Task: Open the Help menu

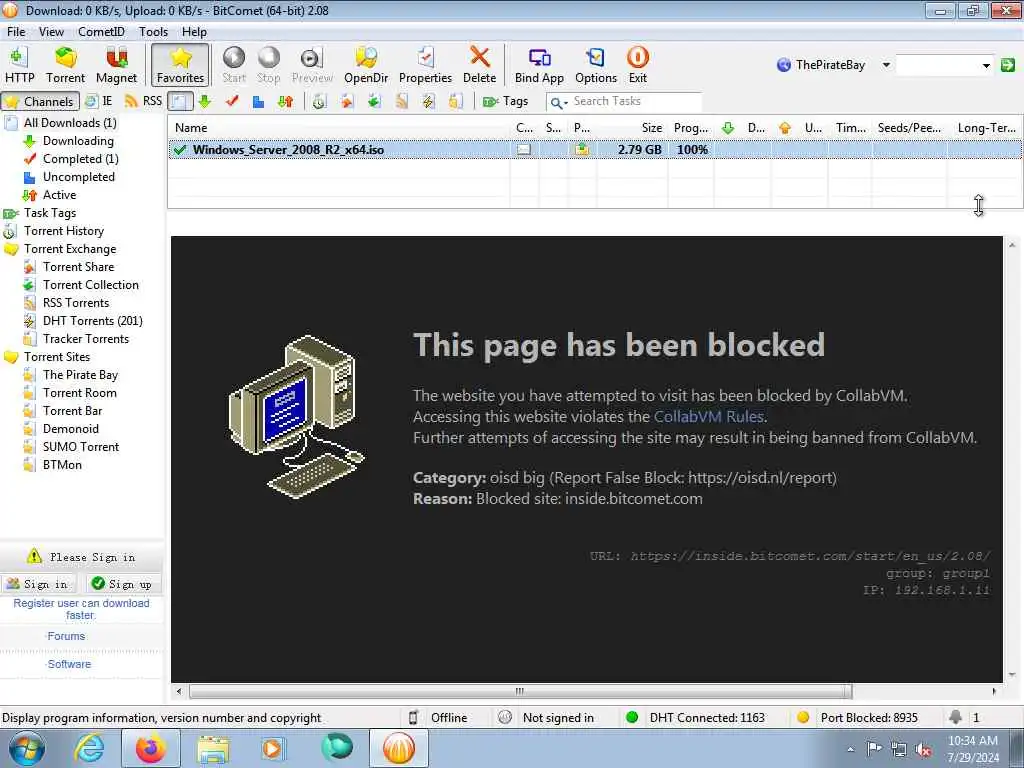Action: 194,31
